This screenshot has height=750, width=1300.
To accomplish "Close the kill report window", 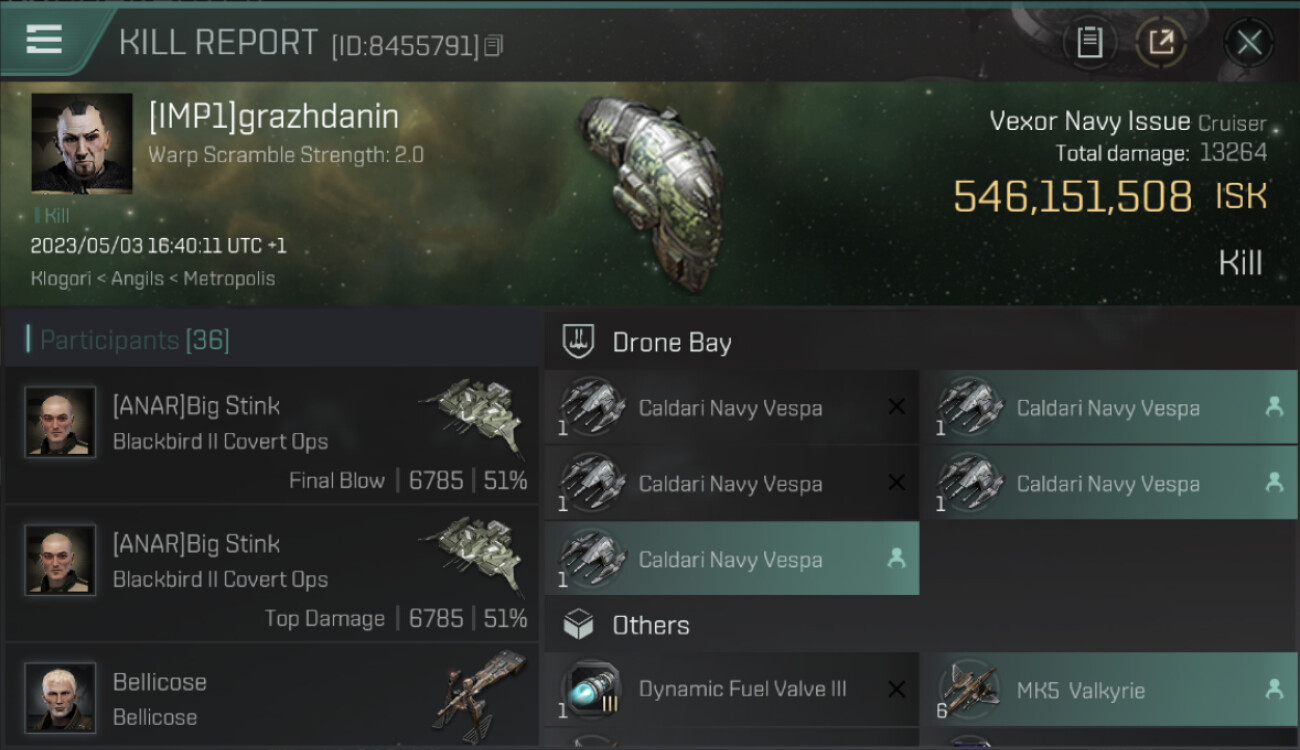I will 1249,43.
